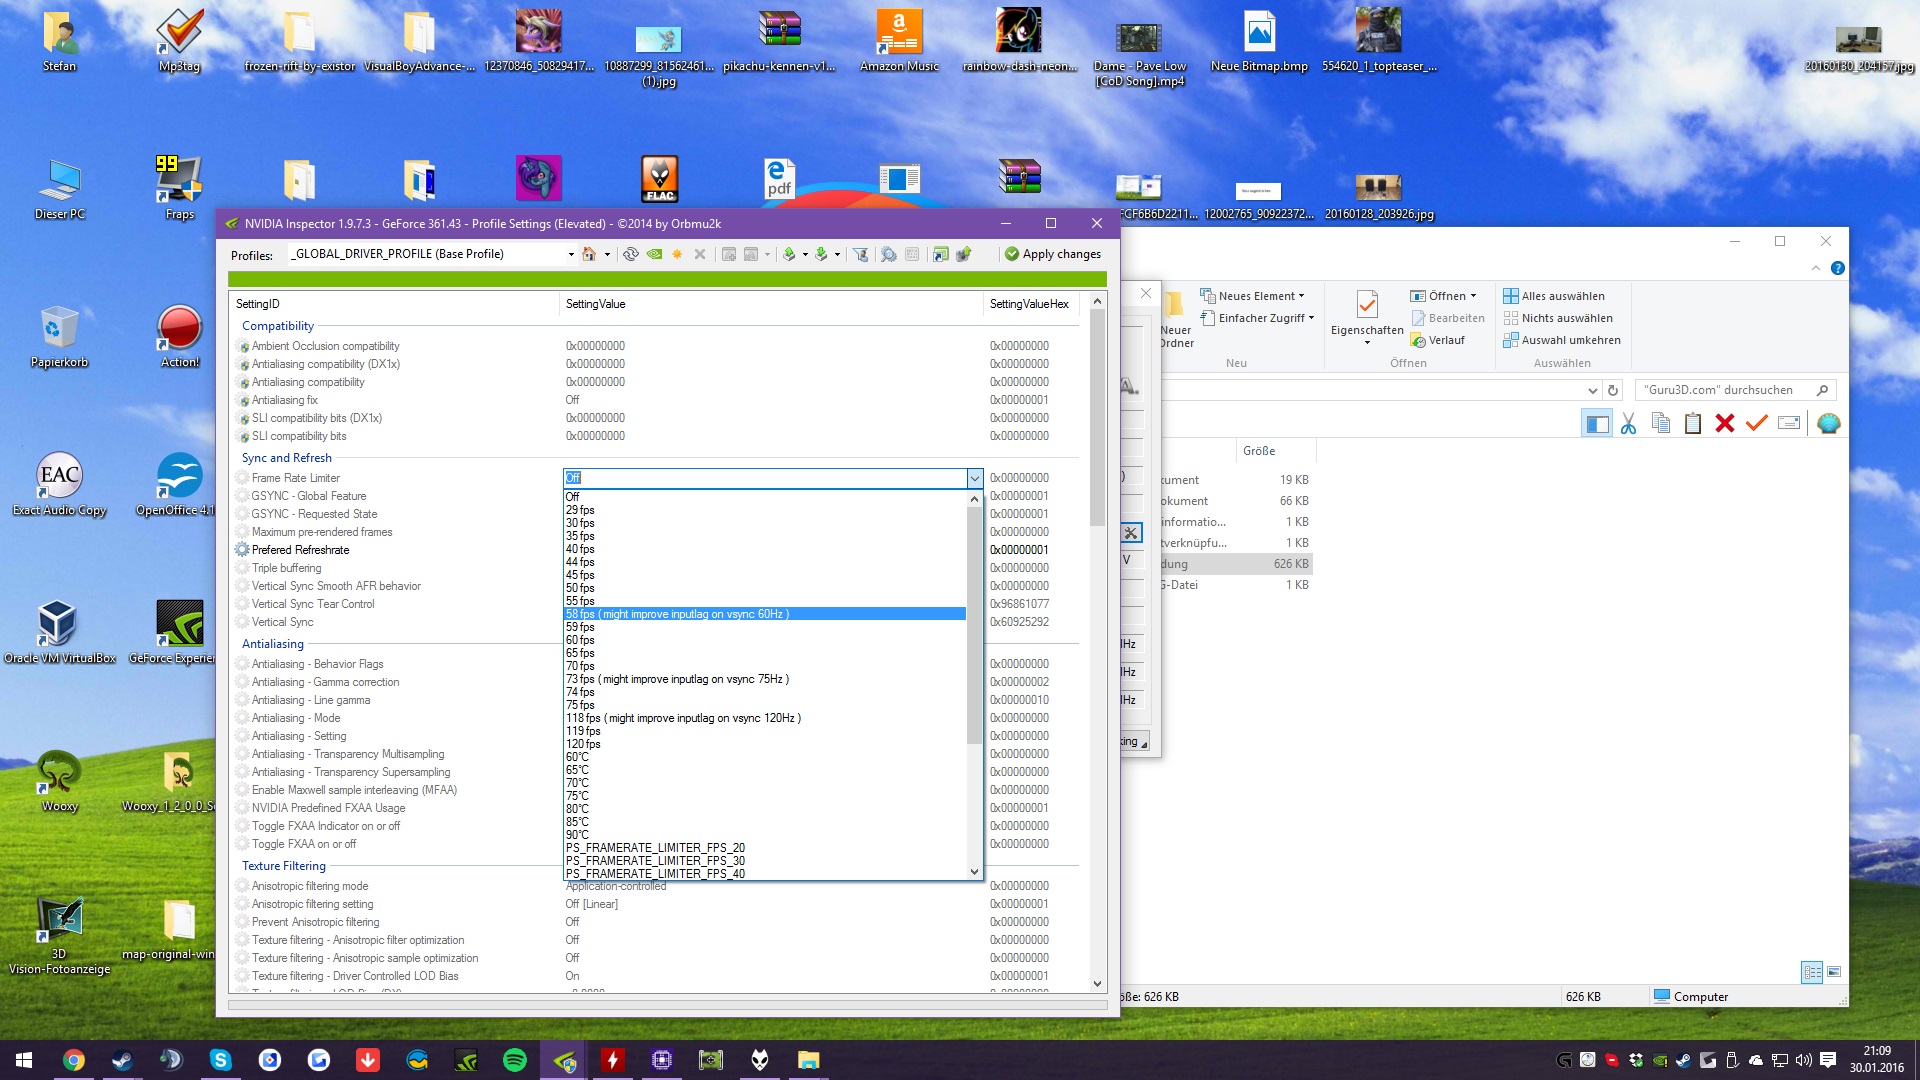Click the filter user-modified settings icon
The width and height of the screenshot is (1920, 1080).
[x=860, y=254]
